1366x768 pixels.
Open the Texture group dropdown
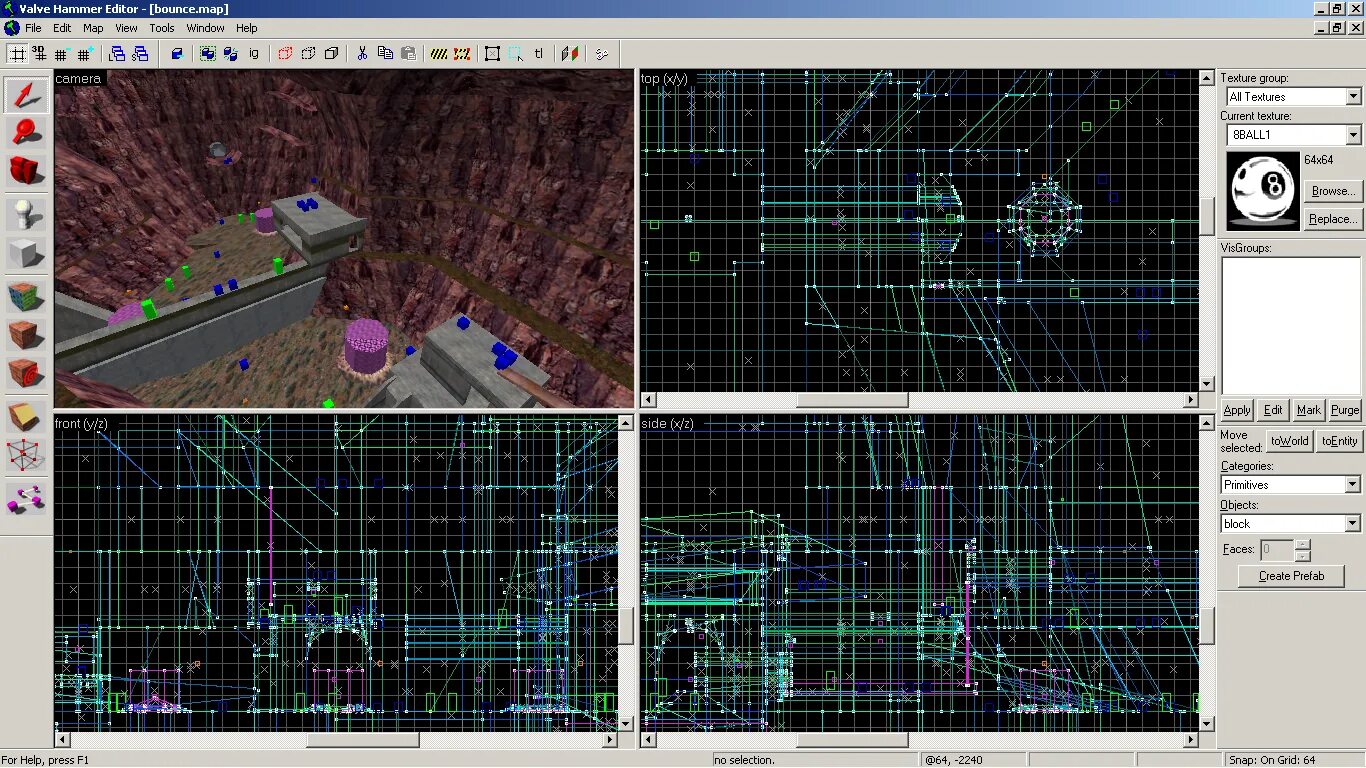[1353, 97]
